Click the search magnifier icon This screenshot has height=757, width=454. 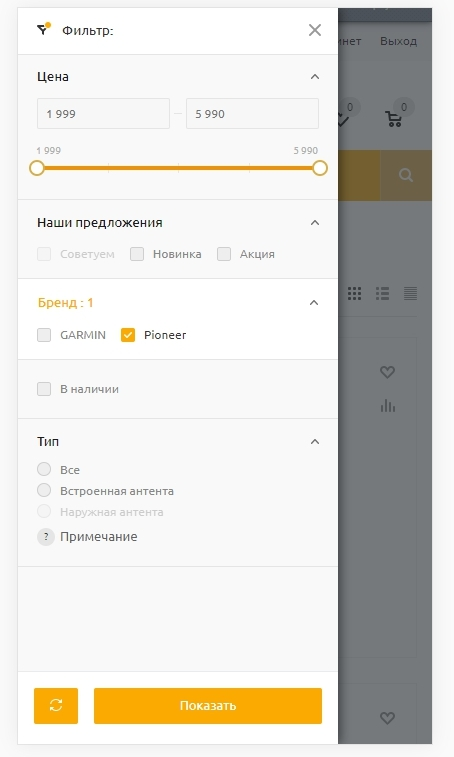pyautogui.click(x=406, y=175)
